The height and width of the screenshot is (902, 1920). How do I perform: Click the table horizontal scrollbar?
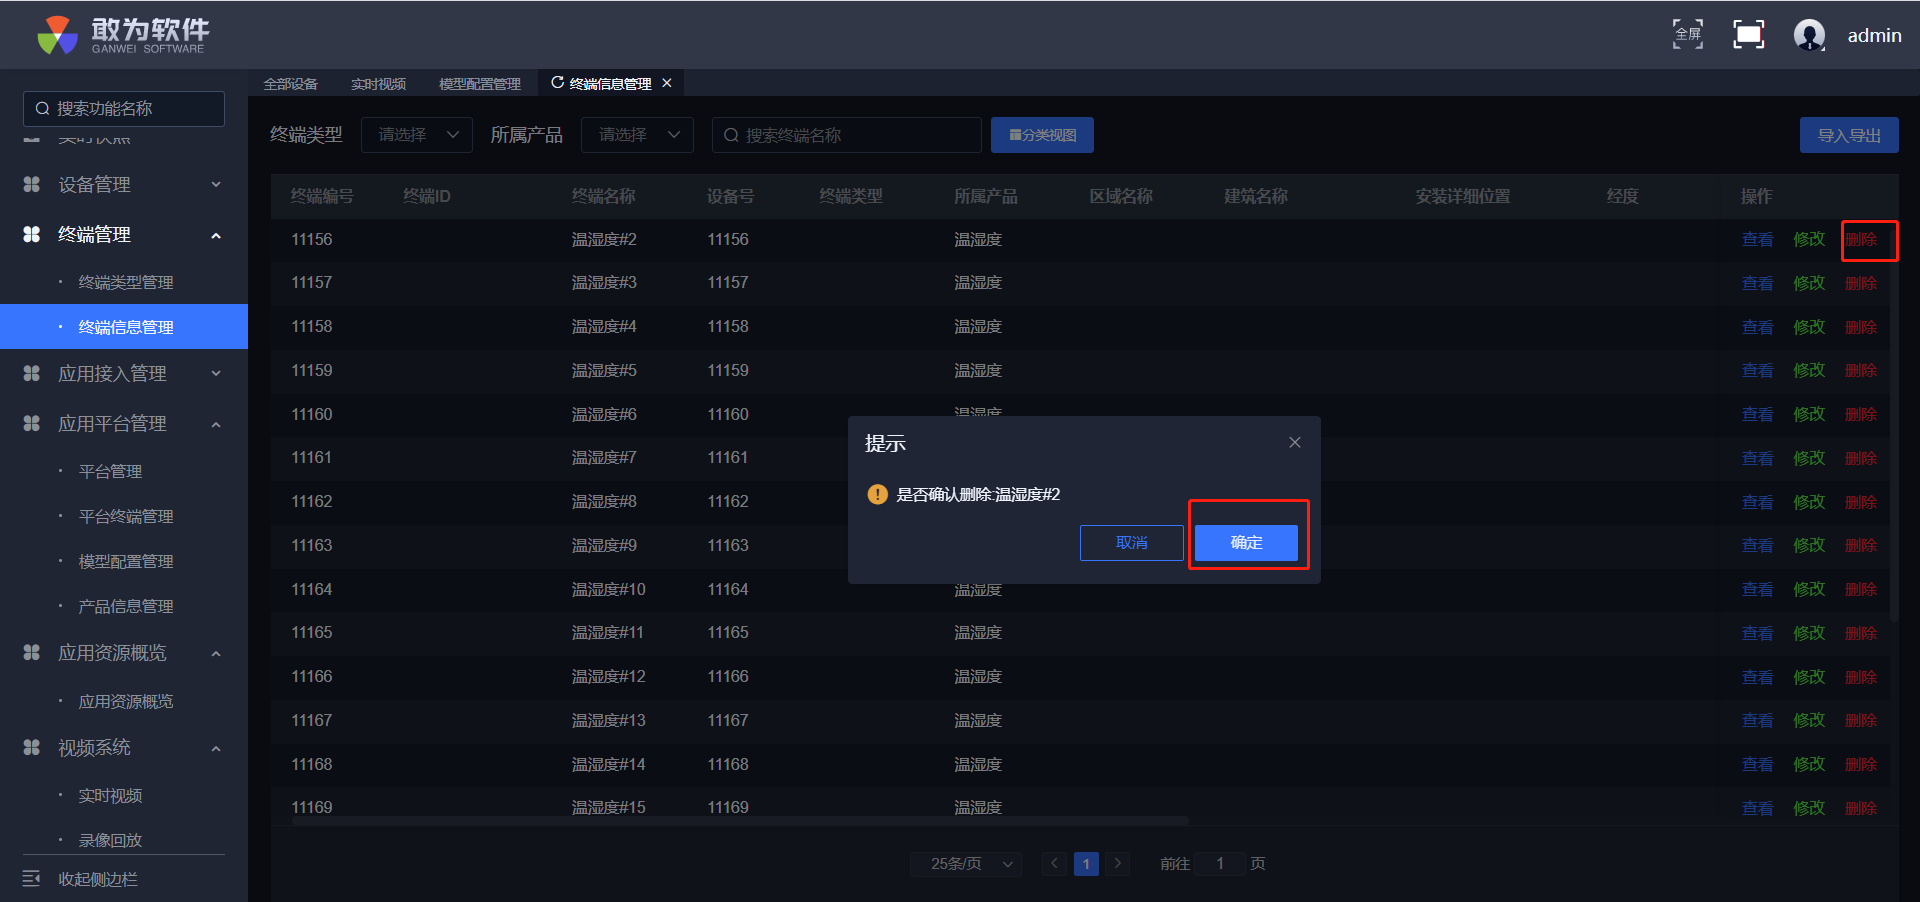pos(740,821)
